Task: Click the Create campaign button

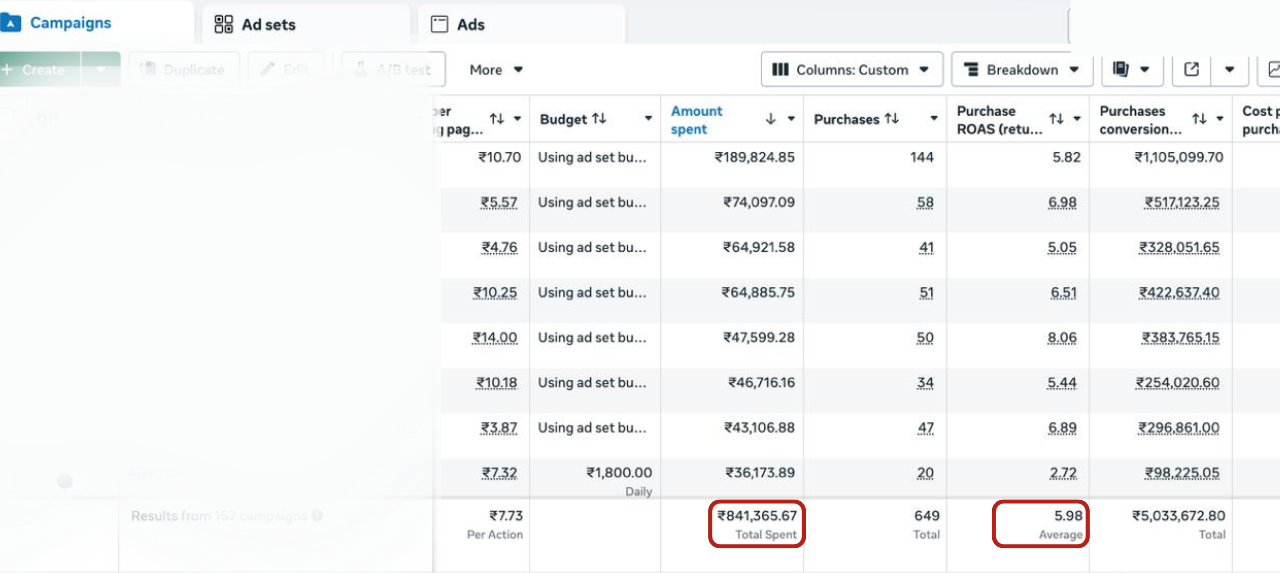Action: point(40,70)
